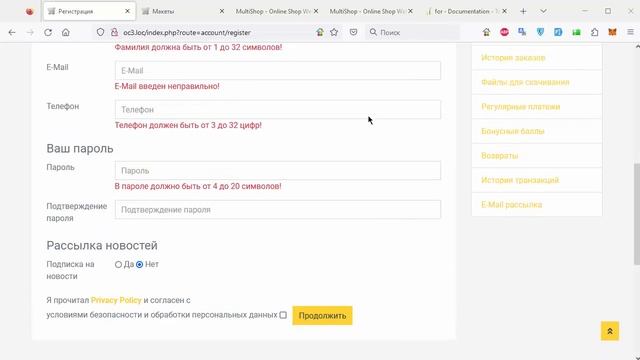Open the red adblock extension icon
640x360 pixels.
point(504,32)
